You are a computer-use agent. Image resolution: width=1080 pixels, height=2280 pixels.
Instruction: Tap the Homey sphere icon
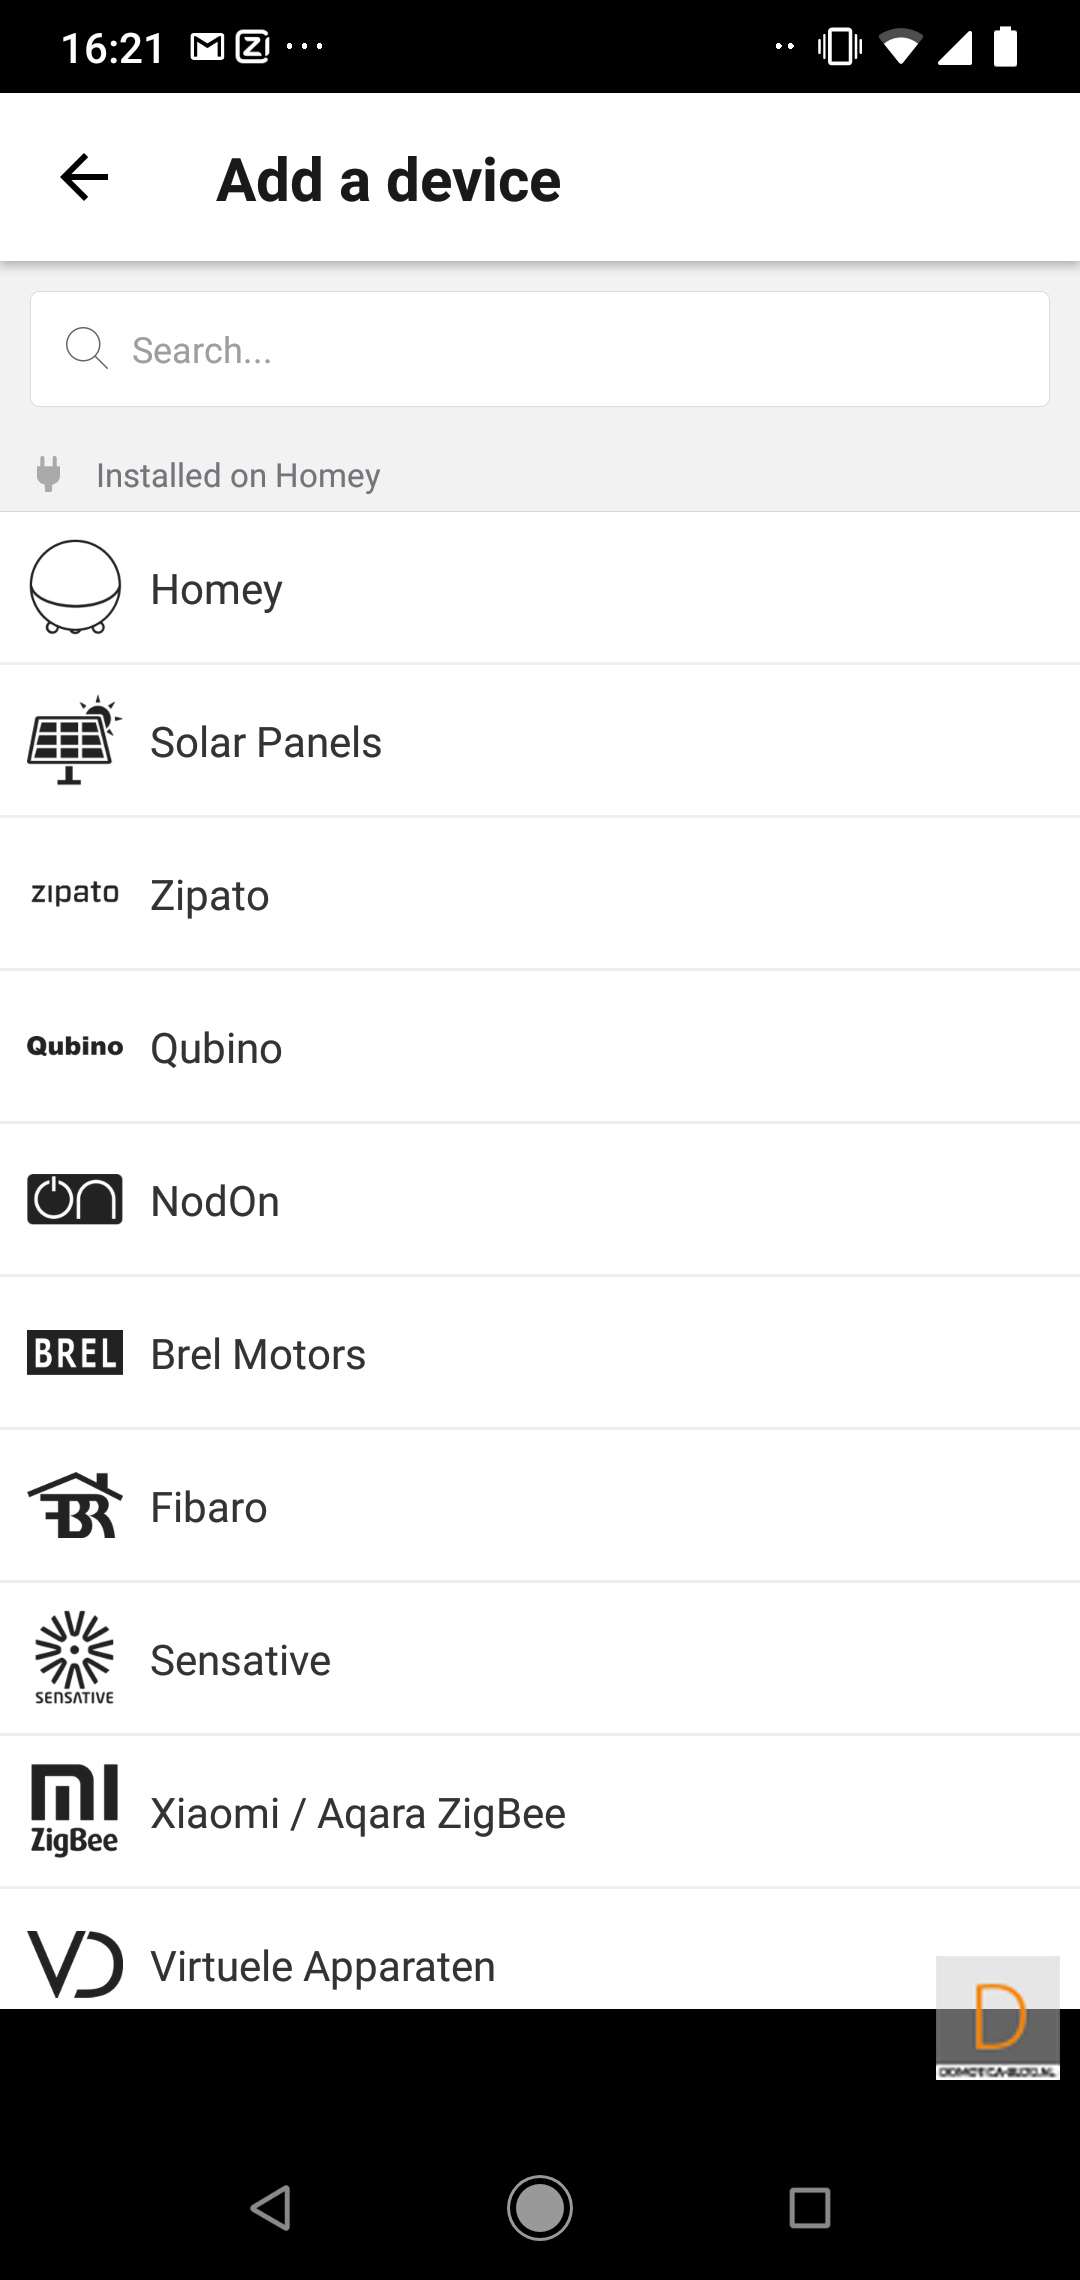pyautogui.click(x=75, y=588)
